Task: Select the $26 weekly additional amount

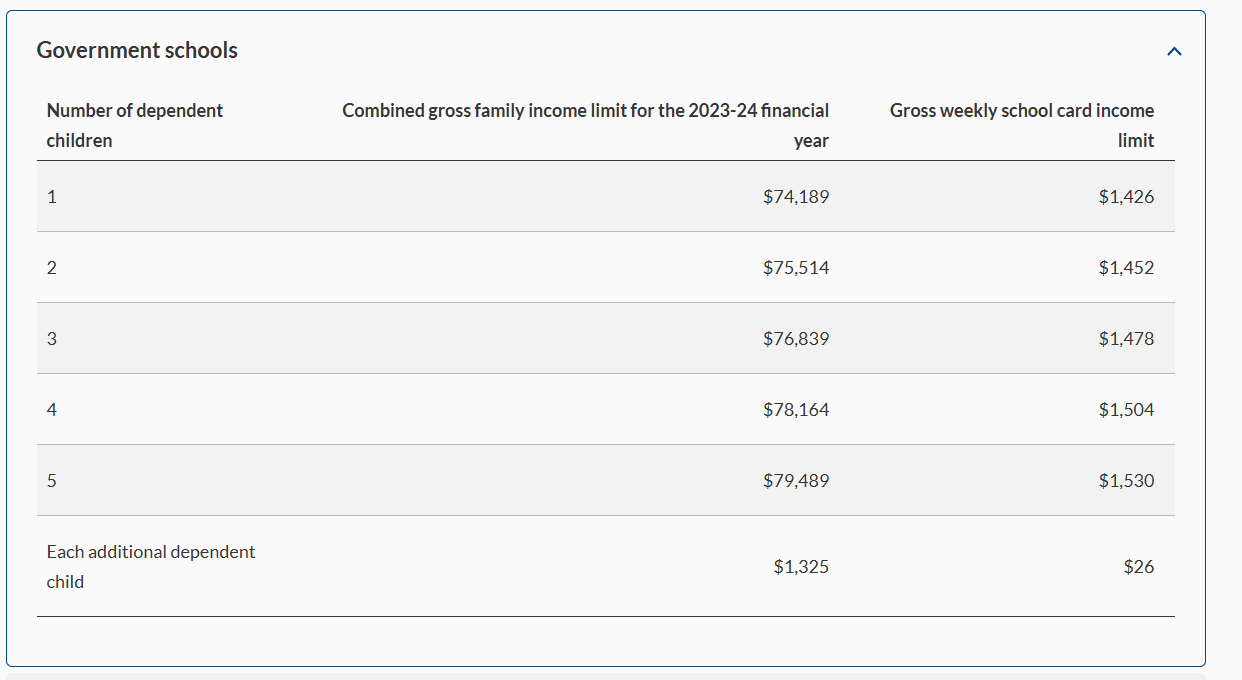Action: [x=1139, y=567]
